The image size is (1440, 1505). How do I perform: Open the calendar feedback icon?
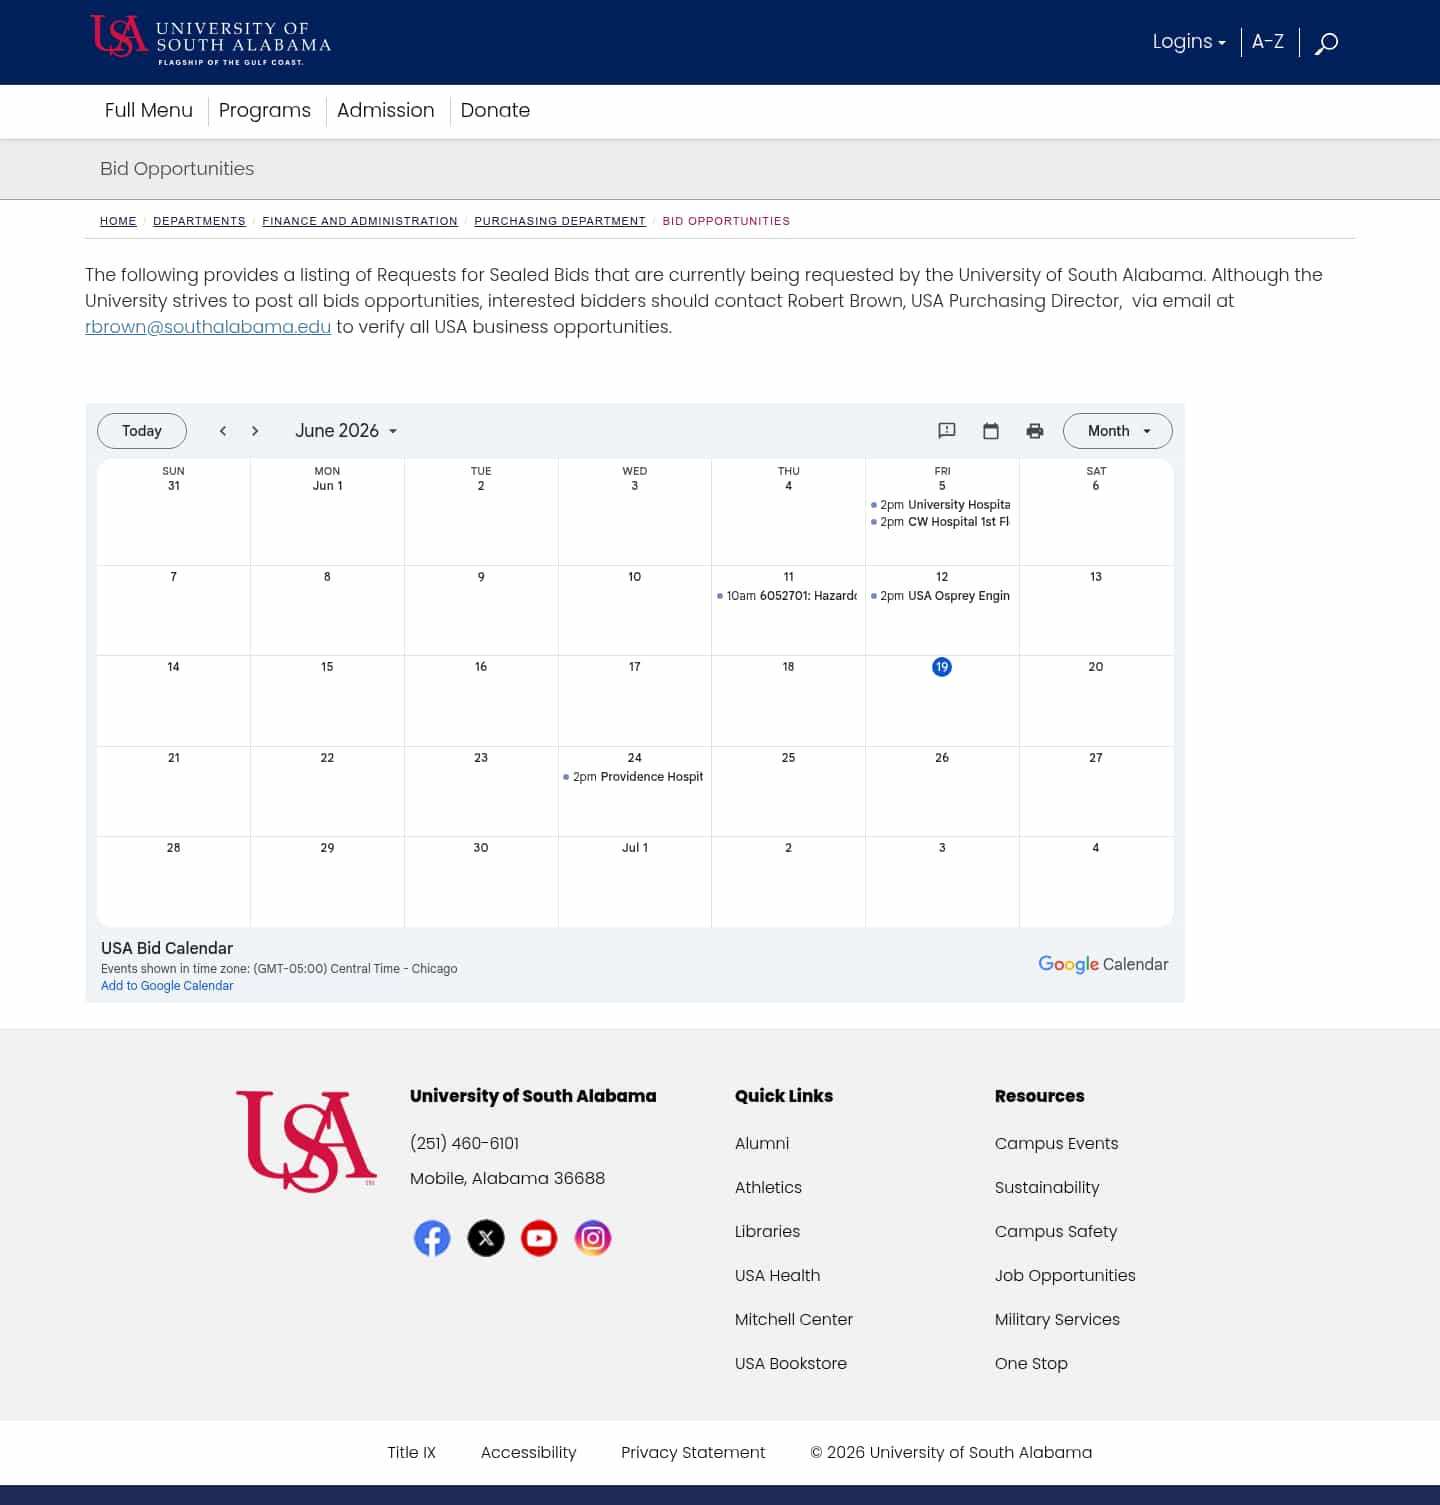(947, 431)
